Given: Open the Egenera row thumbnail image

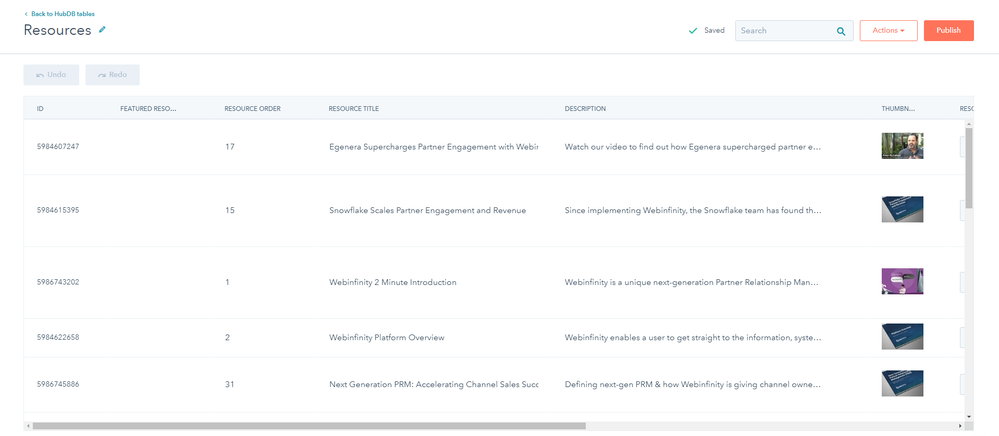Looking at the screenshot, I should tap(902, 146).
